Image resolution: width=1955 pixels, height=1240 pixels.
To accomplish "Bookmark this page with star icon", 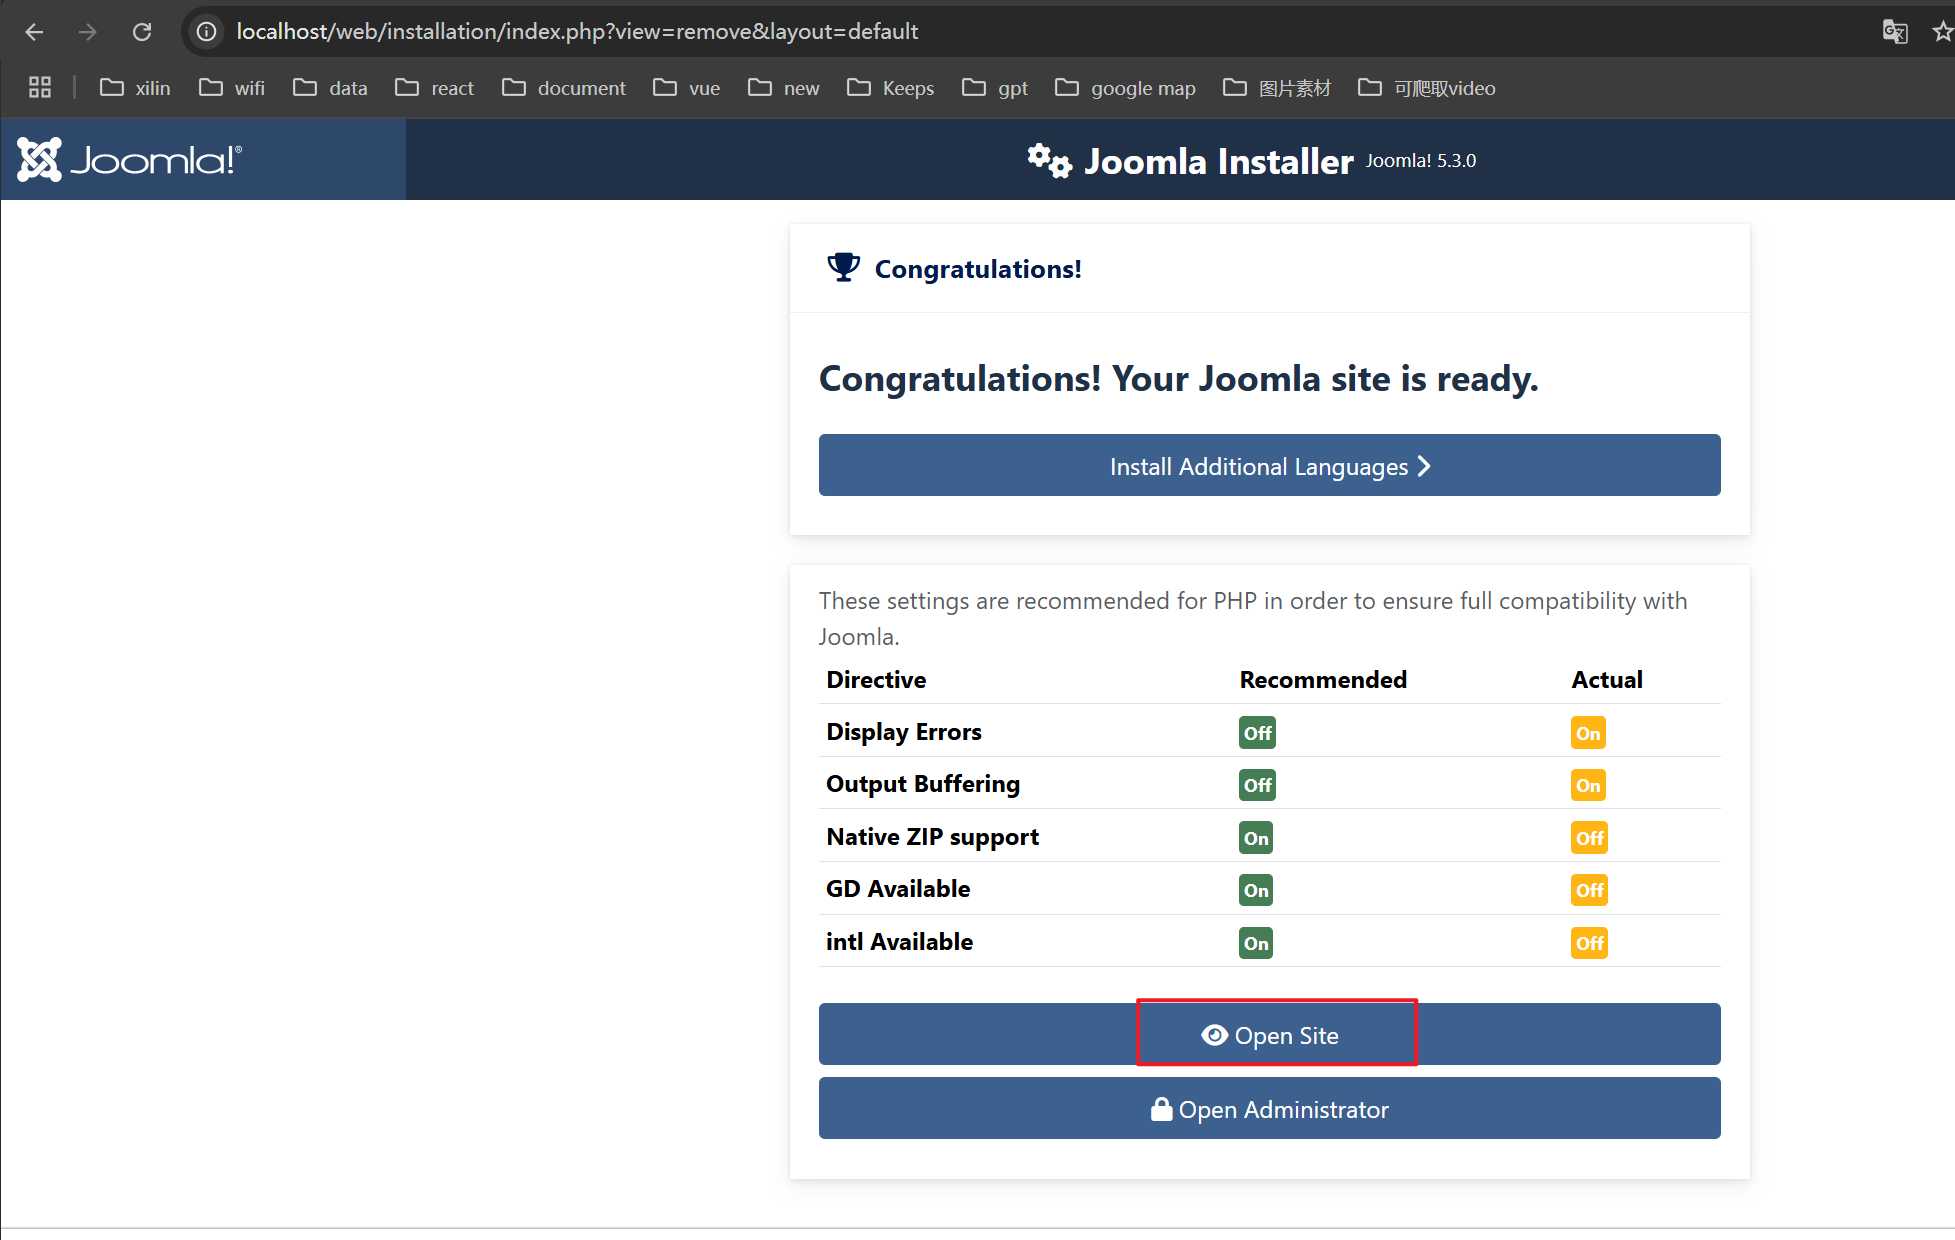I will [x=1942, y=32].
